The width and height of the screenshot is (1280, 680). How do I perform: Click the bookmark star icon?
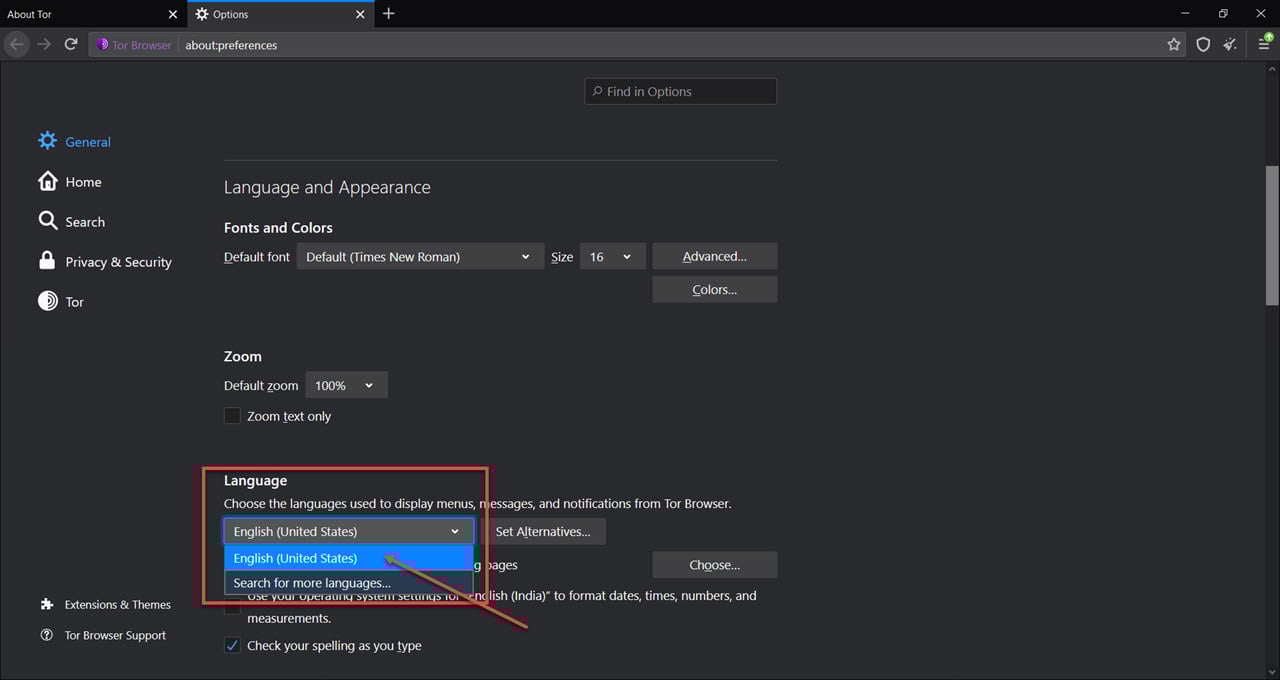[x=1174, y=44]
